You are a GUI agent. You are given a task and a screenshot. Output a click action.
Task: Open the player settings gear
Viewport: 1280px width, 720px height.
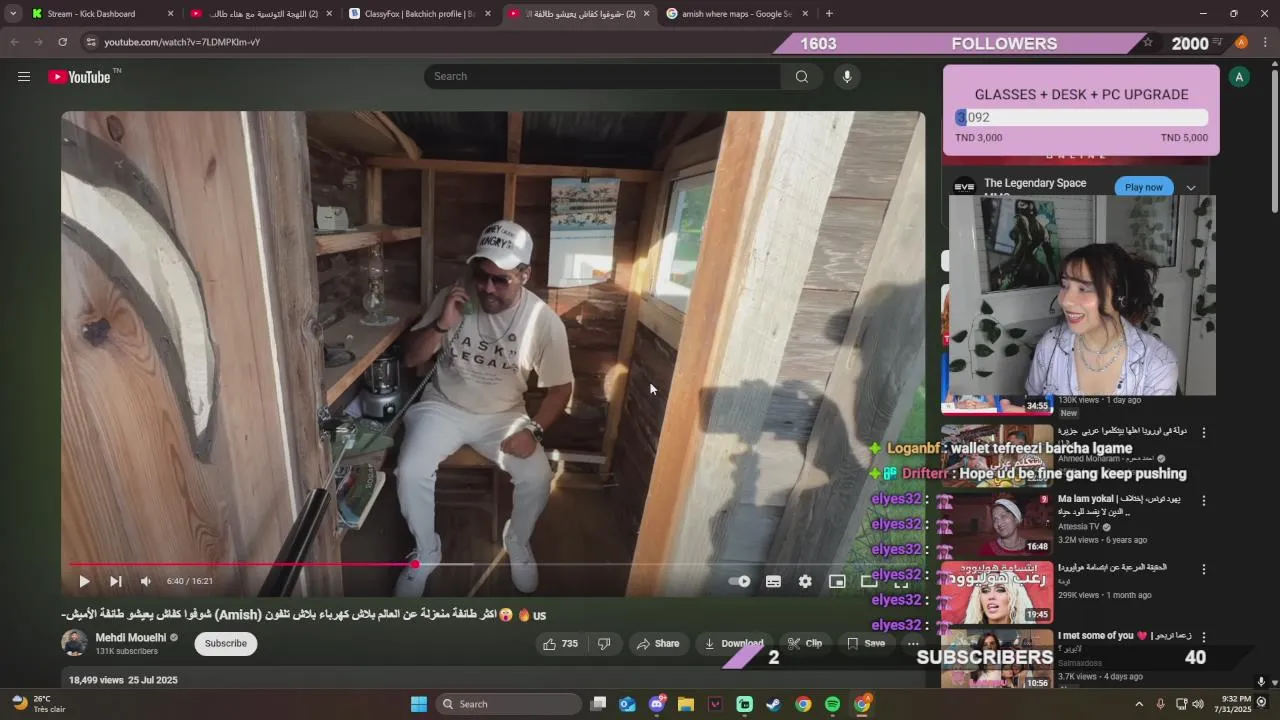click(805, 581)
